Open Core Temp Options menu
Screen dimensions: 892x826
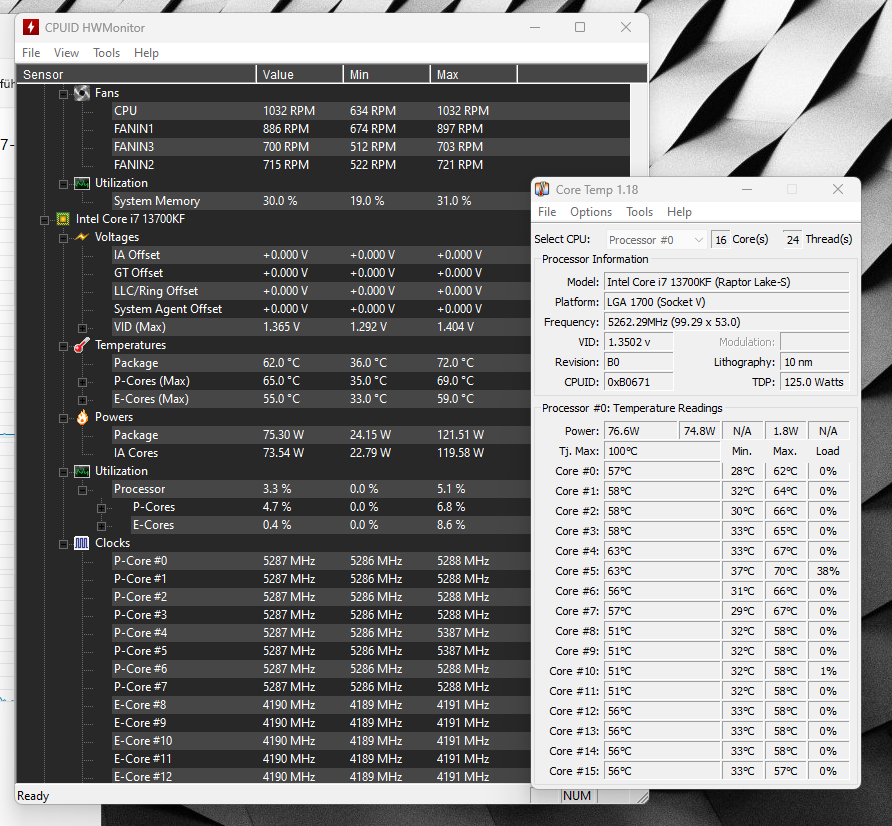click(591, 212)
